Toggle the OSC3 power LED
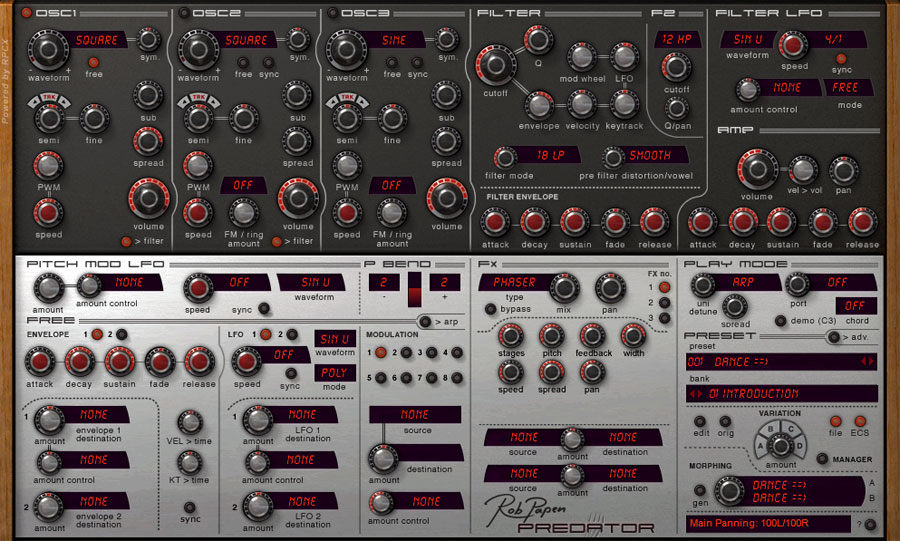Viewport: 900px width, 541px height. point(332,13)
